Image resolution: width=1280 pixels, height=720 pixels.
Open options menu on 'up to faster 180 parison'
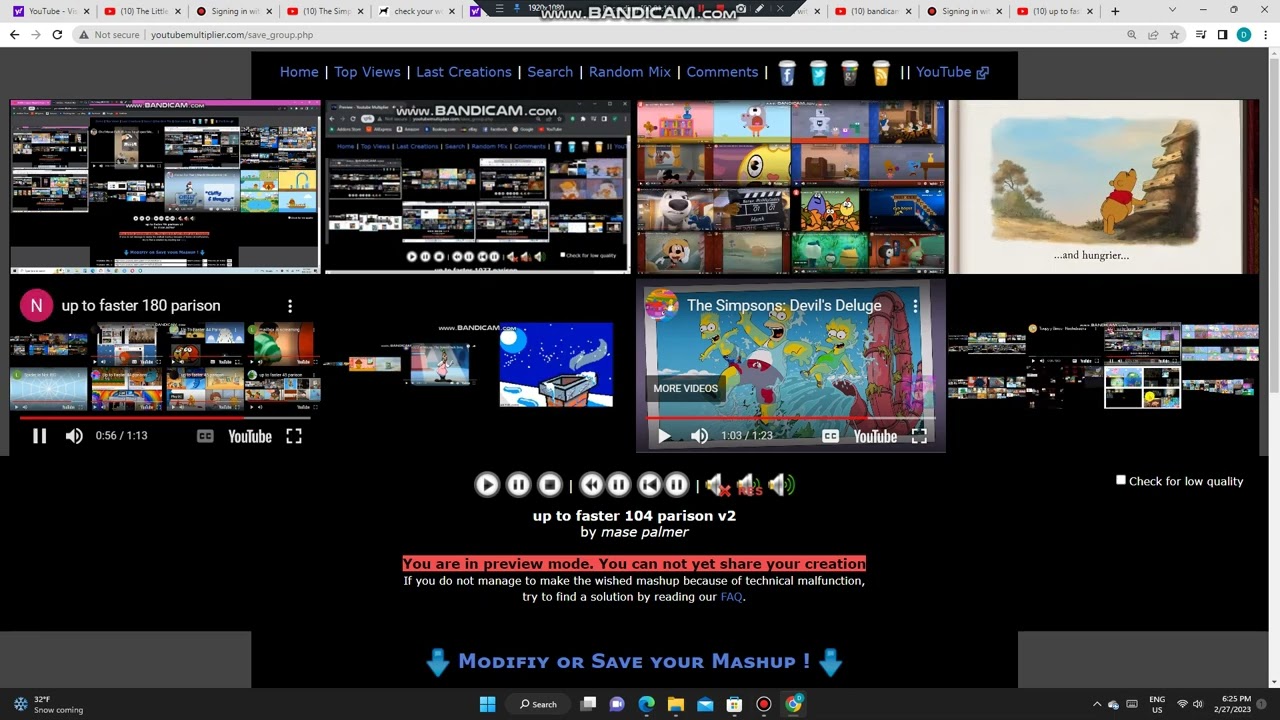pos(290,306)
